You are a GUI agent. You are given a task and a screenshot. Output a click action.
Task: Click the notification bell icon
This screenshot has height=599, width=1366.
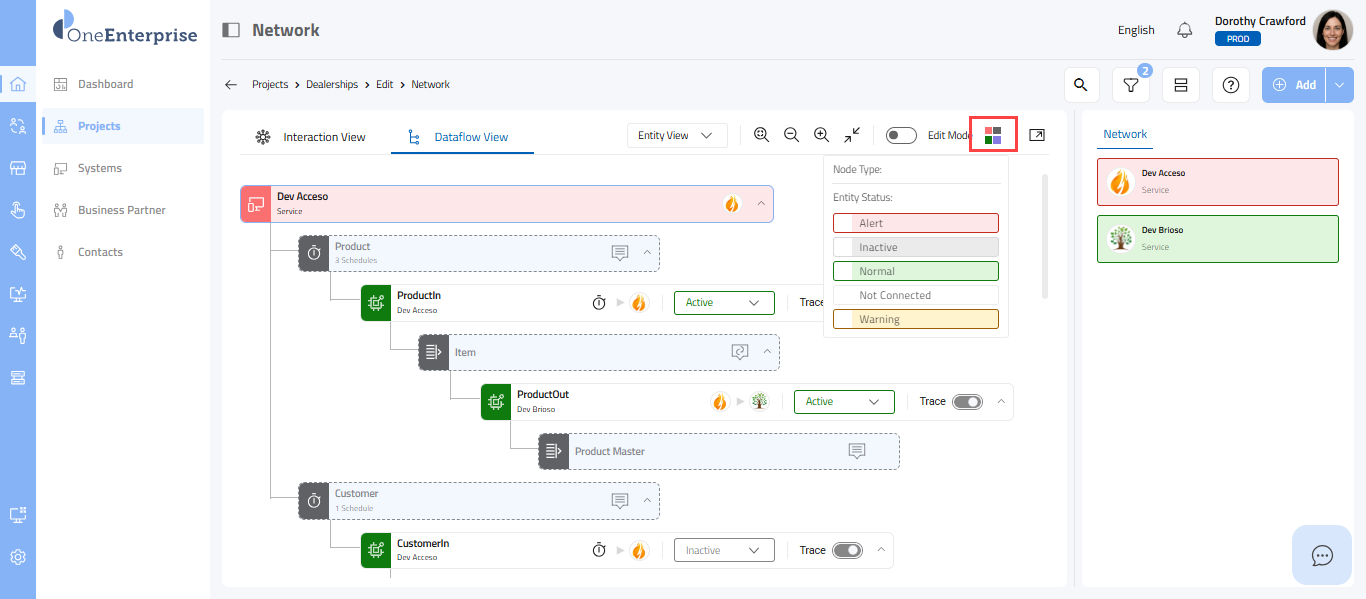tap(1185, 30)
